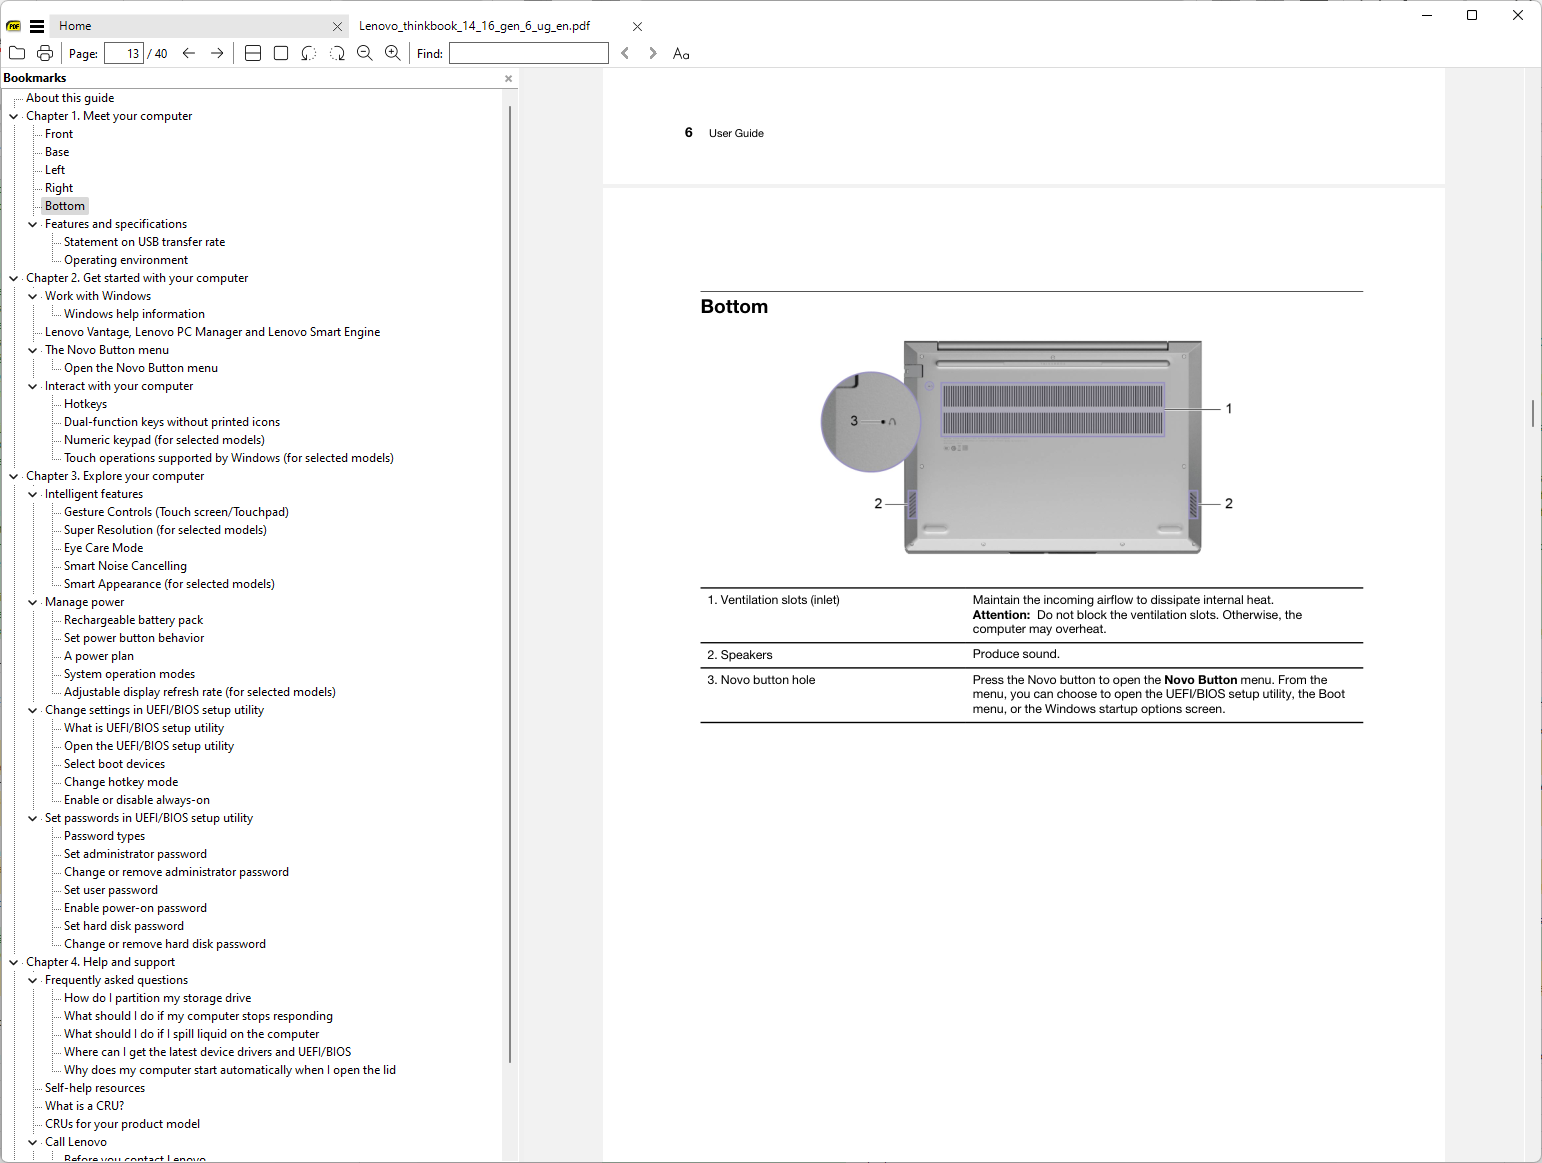Screen dimensions: 1542x1163
Task: Open Windows help information bookmark
Action: [x=134, y=314]
